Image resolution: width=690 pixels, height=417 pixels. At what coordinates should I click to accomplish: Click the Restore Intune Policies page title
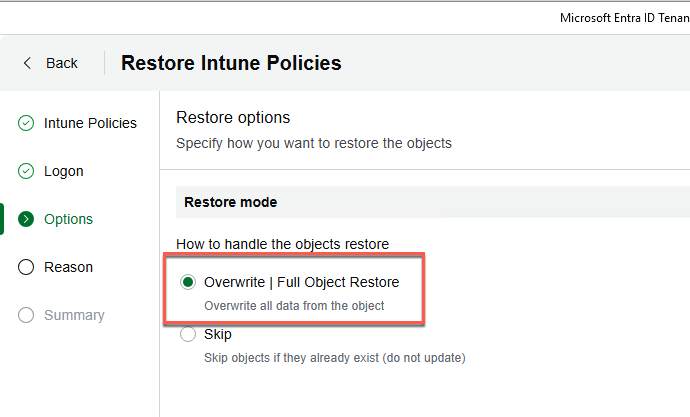click(231, 63)
